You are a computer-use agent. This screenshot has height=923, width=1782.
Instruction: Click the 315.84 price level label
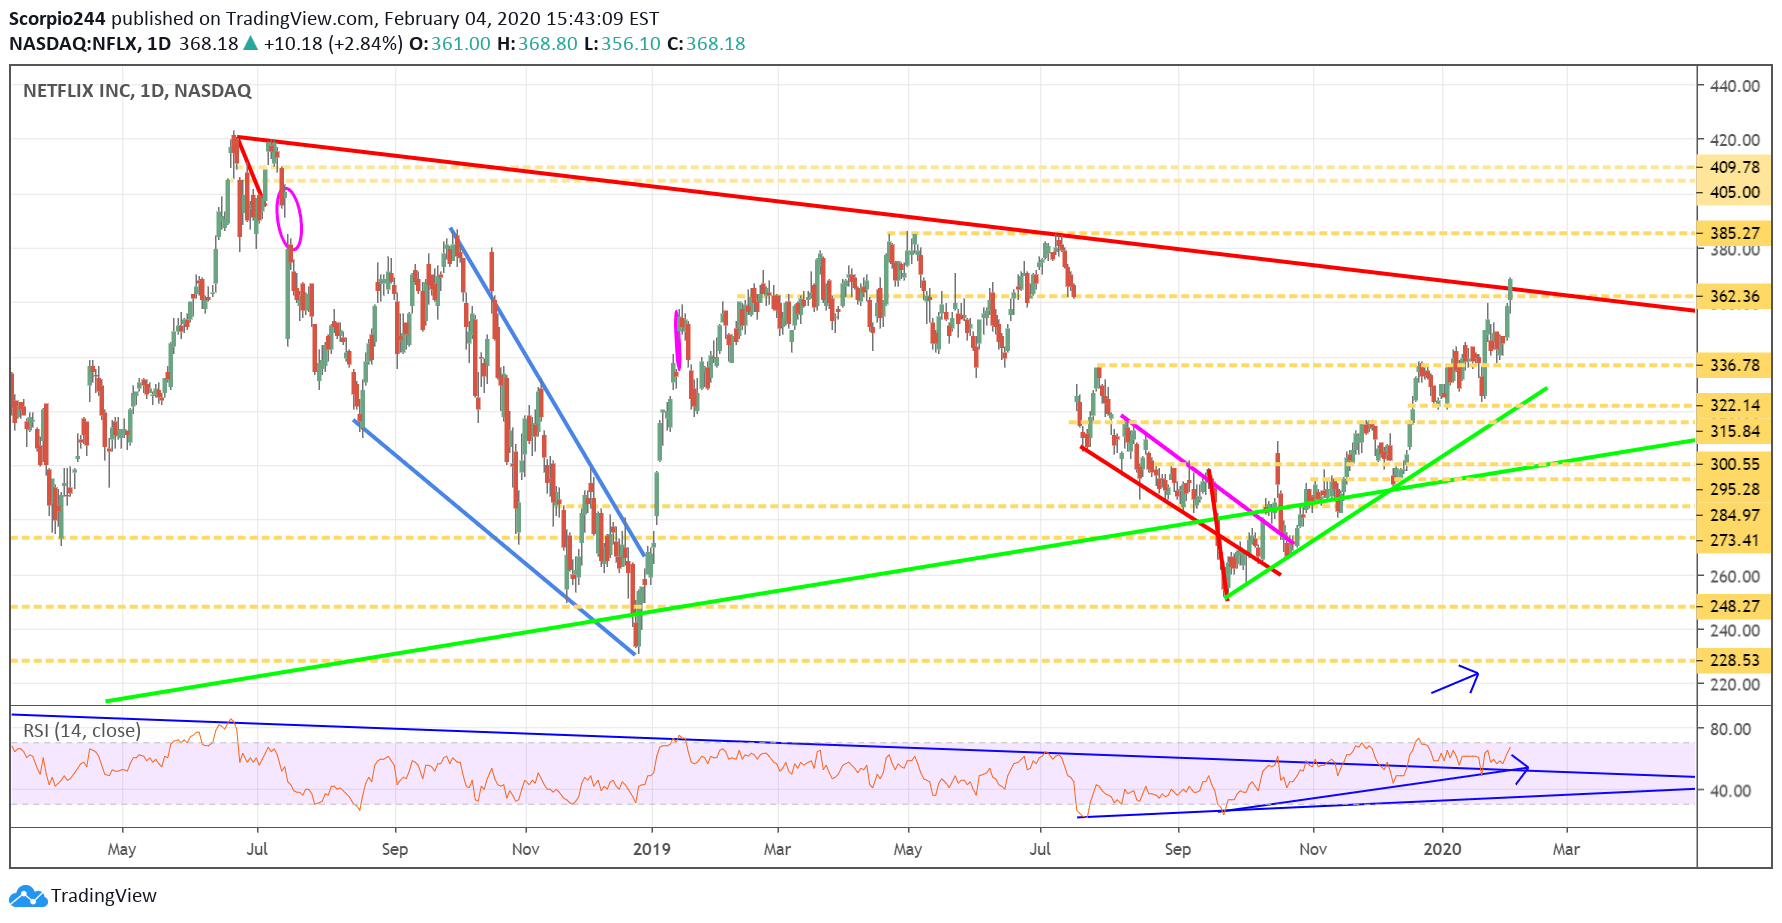pyautogui.click(x=1735, y=431)
